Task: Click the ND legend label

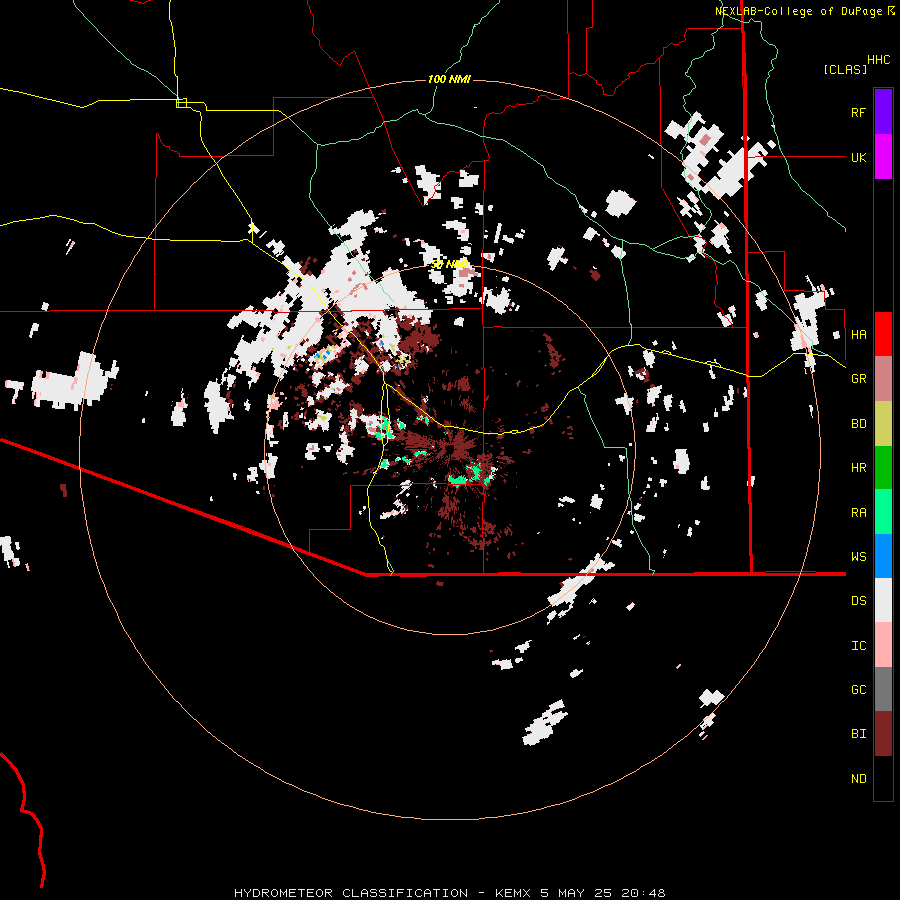Action: coord(858,779)
